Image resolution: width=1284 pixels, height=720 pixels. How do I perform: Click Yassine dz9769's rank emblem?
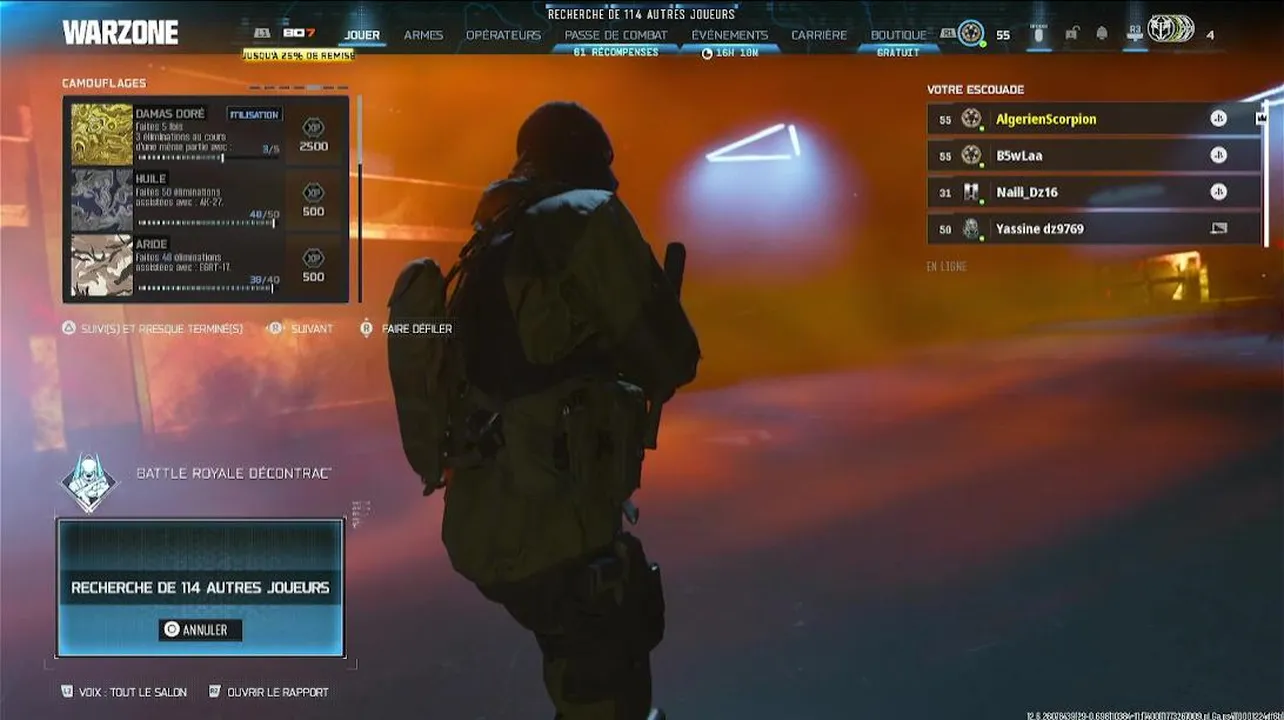coord(971,229)
